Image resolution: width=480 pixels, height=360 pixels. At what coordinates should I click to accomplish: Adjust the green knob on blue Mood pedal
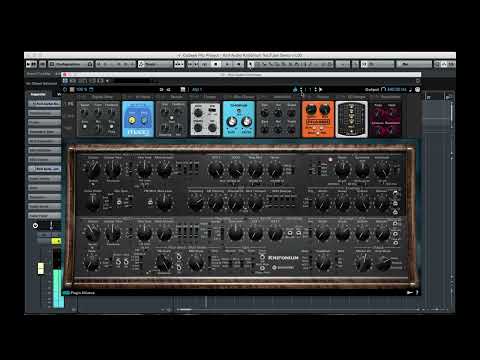tap(144, 120)
